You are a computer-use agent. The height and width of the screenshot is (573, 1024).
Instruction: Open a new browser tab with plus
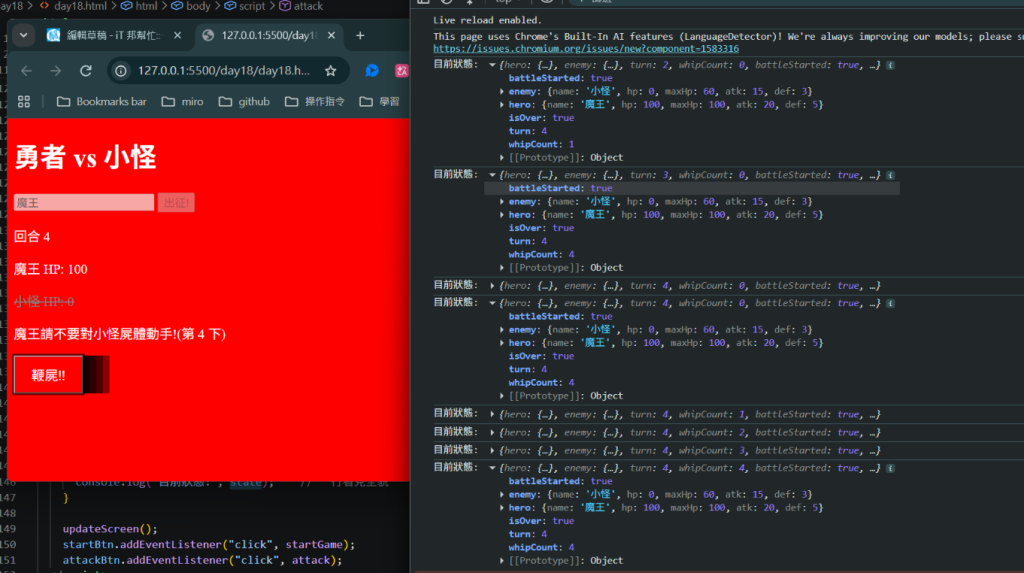click(x=360, y=35)
